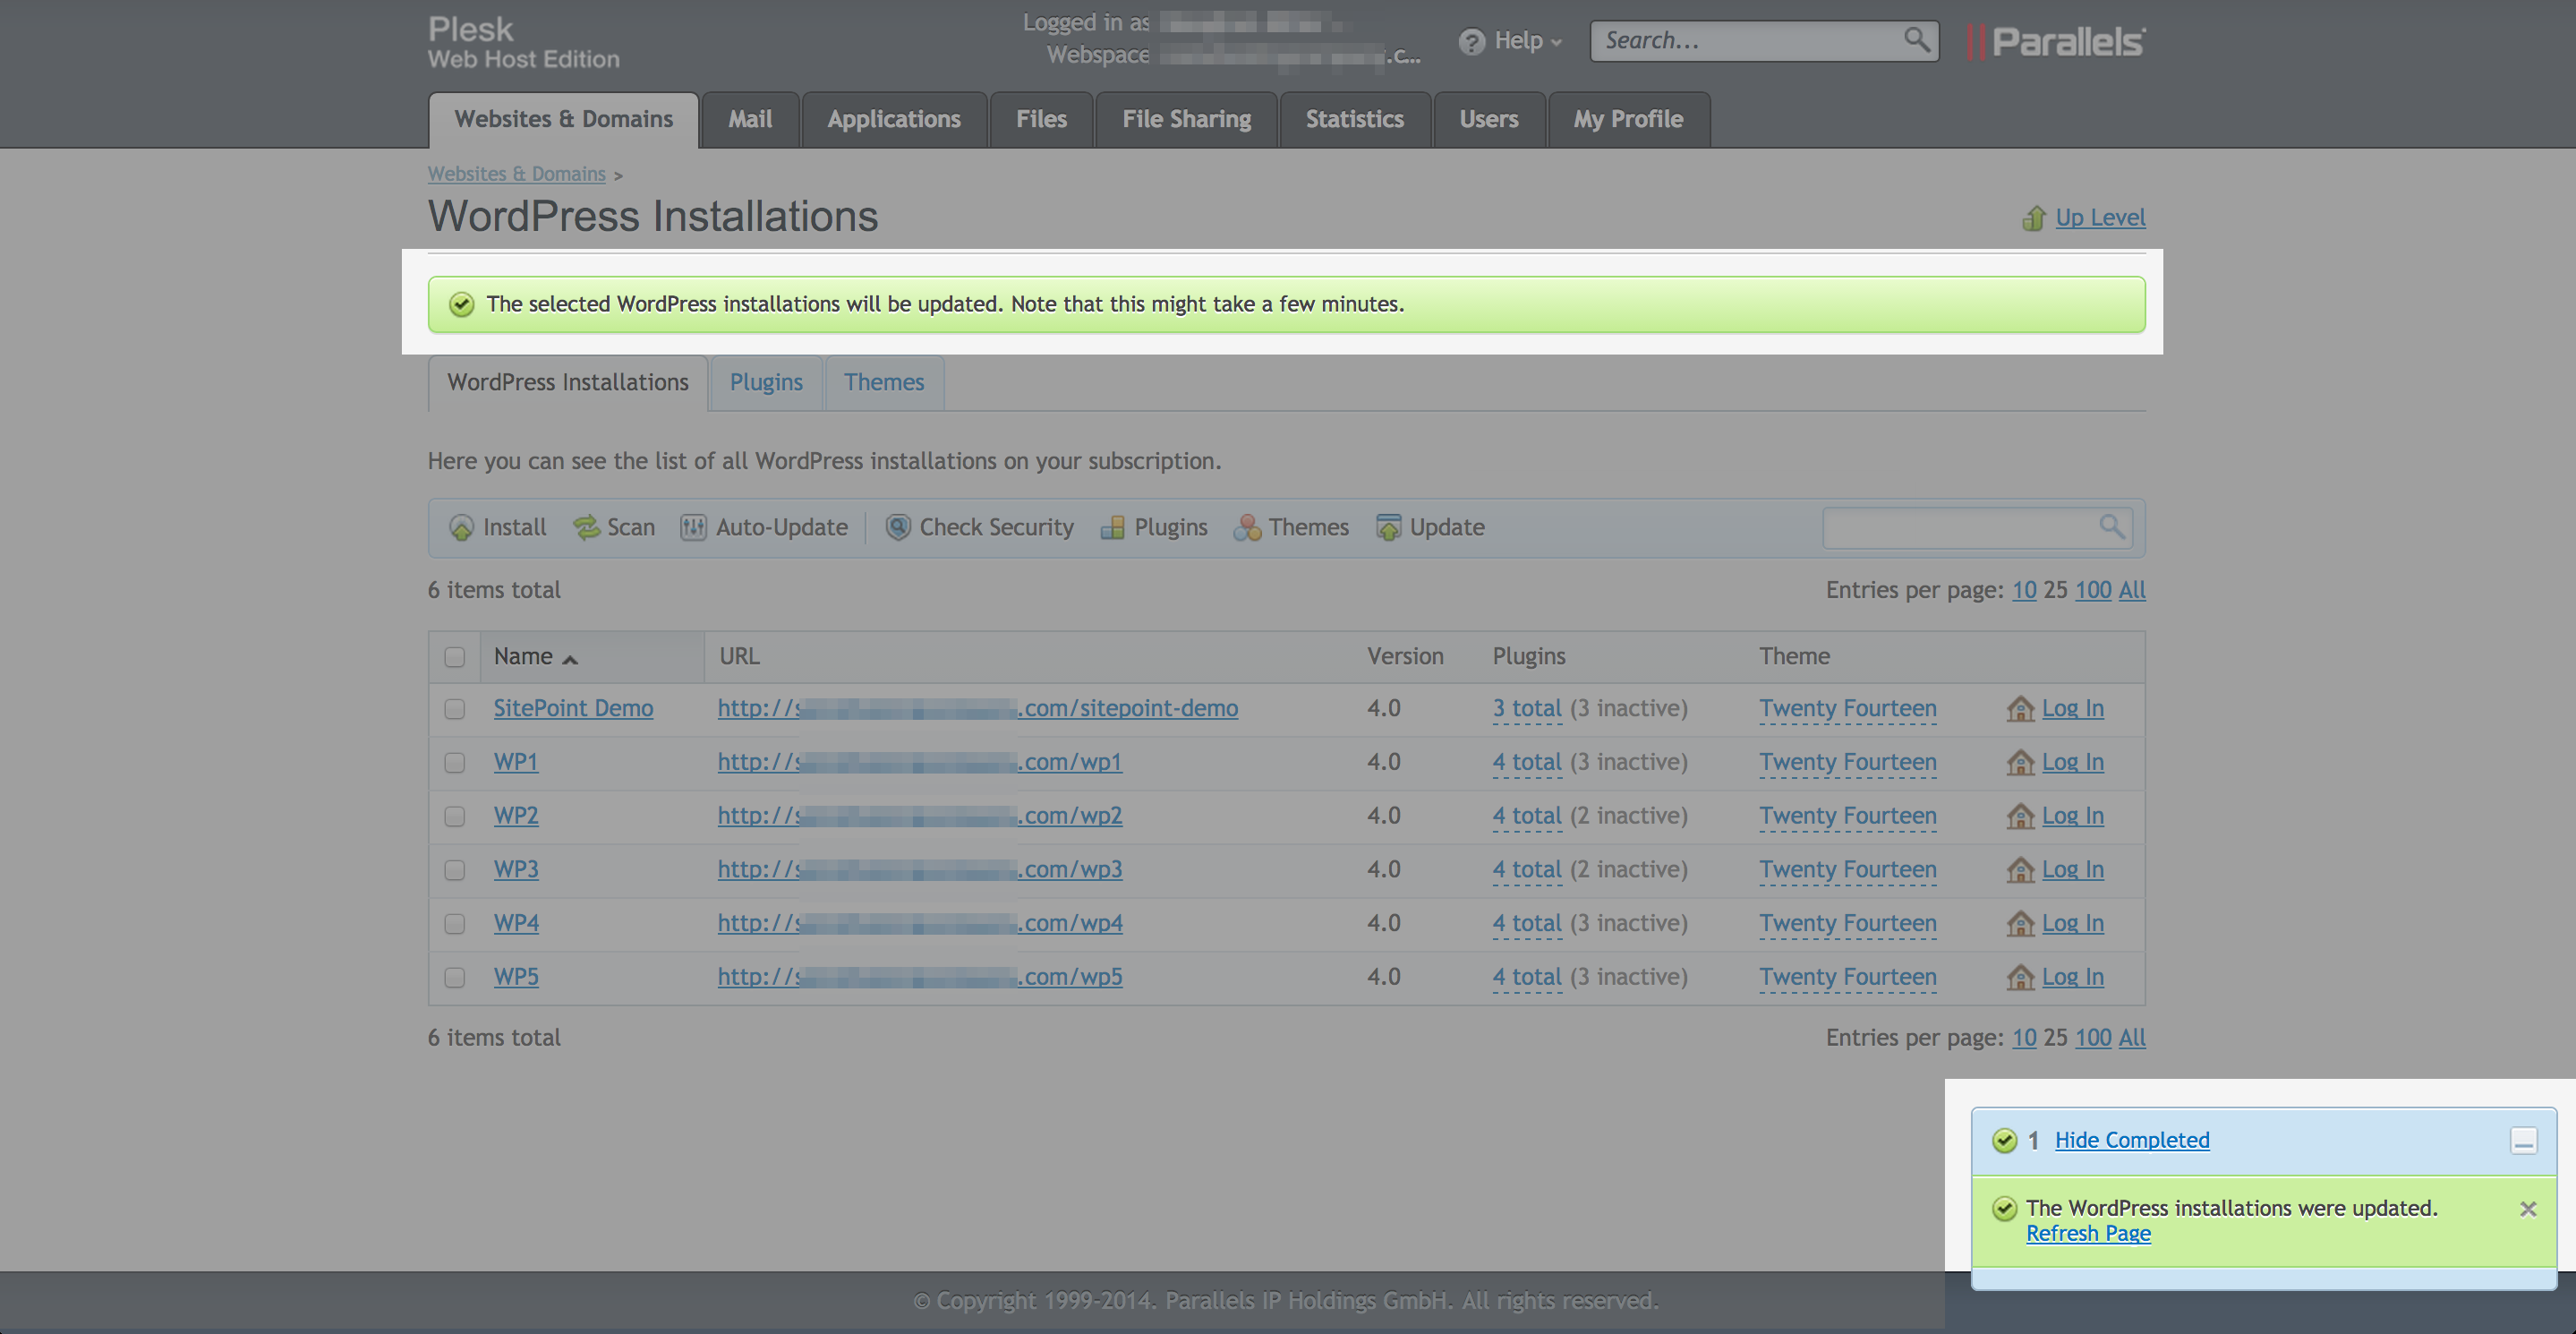The width and height of the screenshot is (2576, 1334).
Task: Click the house icon in WP4 row
Action: coord(2020,924)
